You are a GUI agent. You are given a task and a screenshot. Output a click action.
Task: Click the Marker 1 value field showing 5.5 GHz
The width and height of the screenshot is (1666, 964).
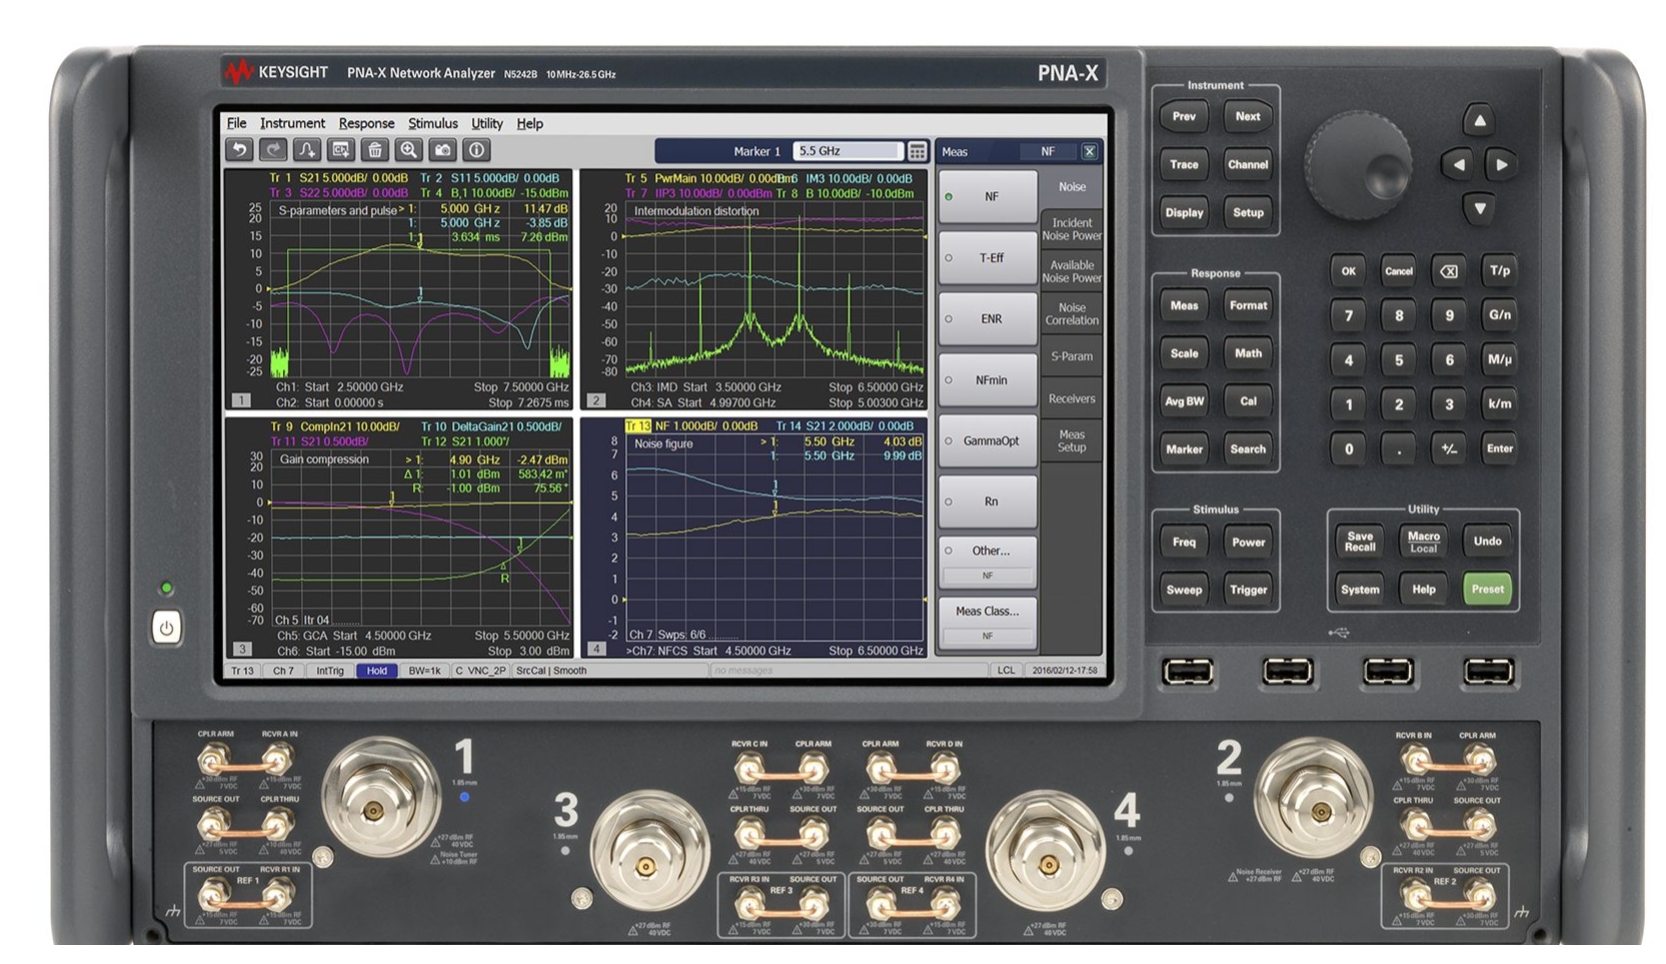pos(848,151)
